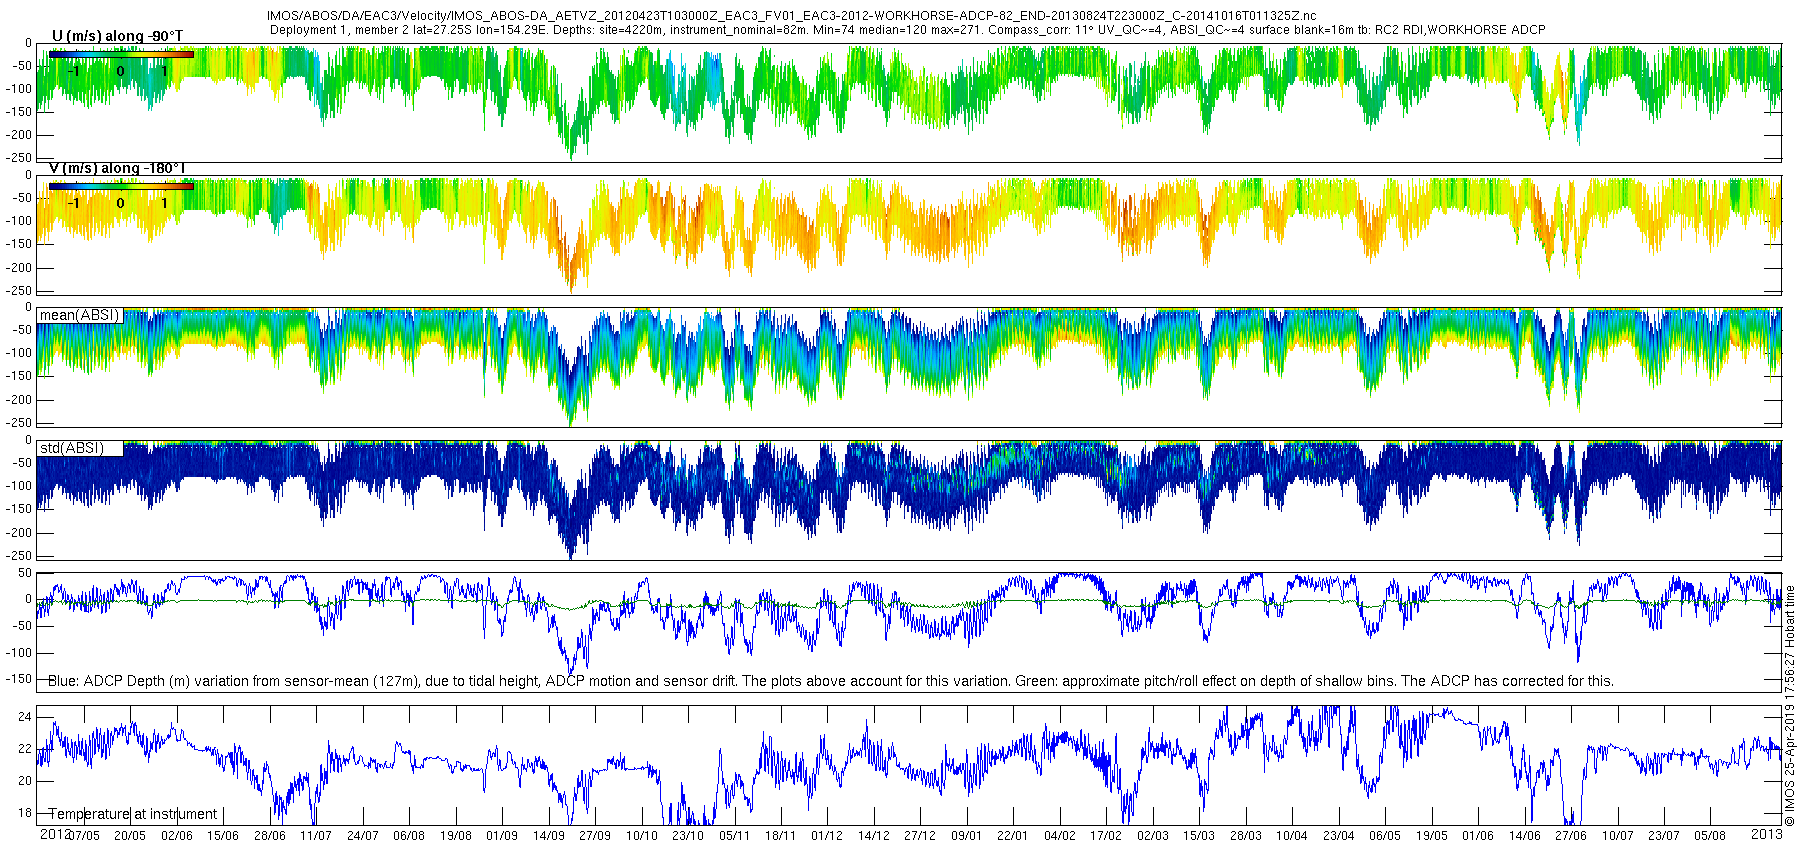Click the '-250' tick on V velocity panel
1800x850 pixels.
pos(20,291)
